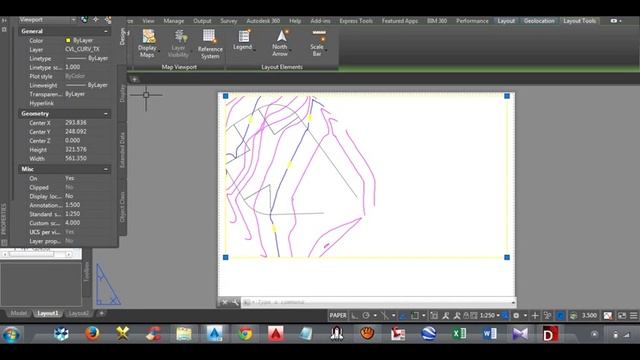Insert a Legend layout element
This screenshot has height=360, width=640.
(244, 40)
